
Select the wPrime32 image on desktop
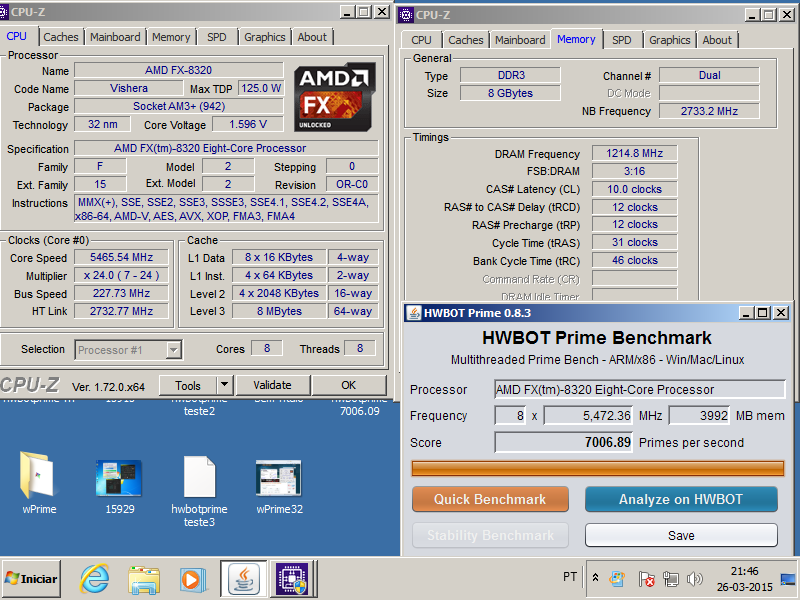pos(279,487)
